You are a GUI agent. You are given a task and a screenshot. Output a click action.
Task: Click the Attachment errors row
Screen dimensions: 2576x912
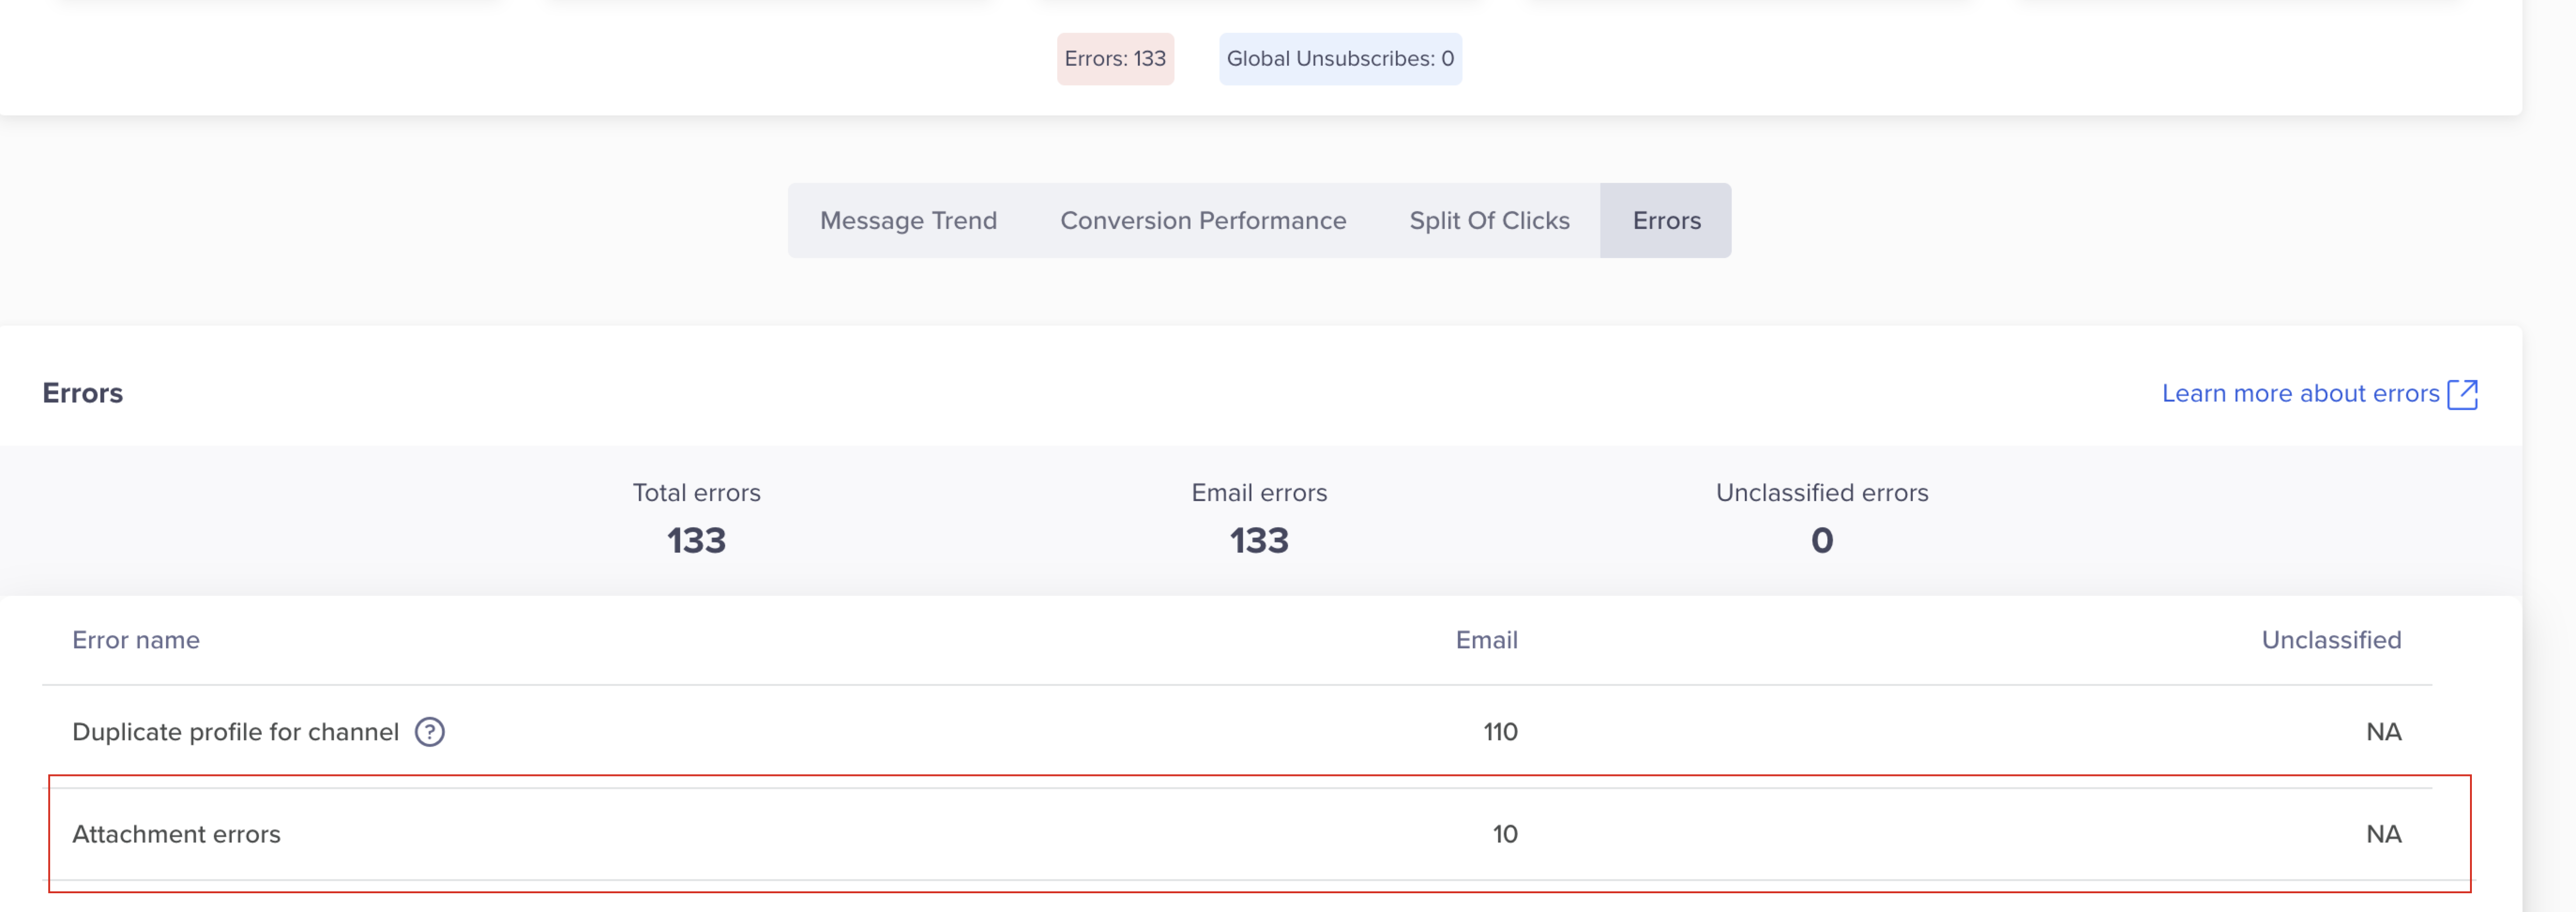point(176,833)
